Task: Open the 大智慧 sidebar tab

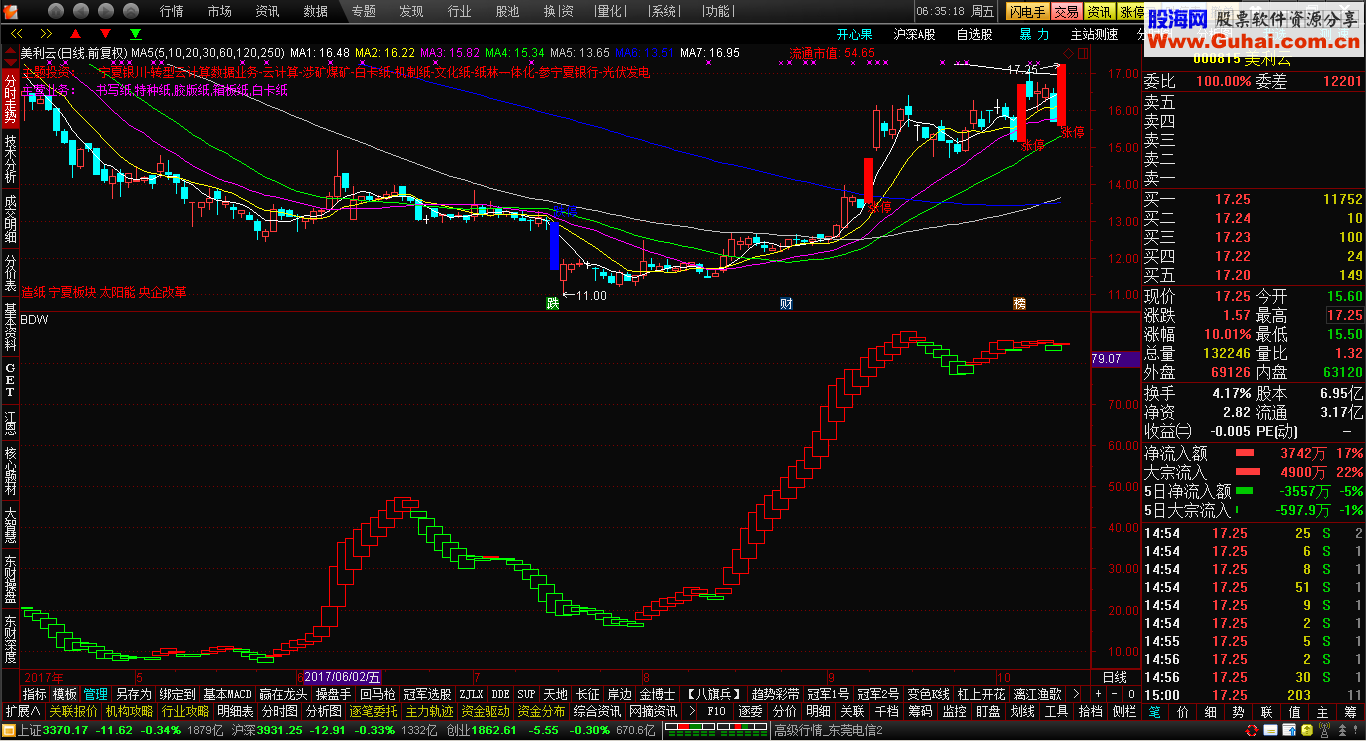Action: [x=10, y=526]
